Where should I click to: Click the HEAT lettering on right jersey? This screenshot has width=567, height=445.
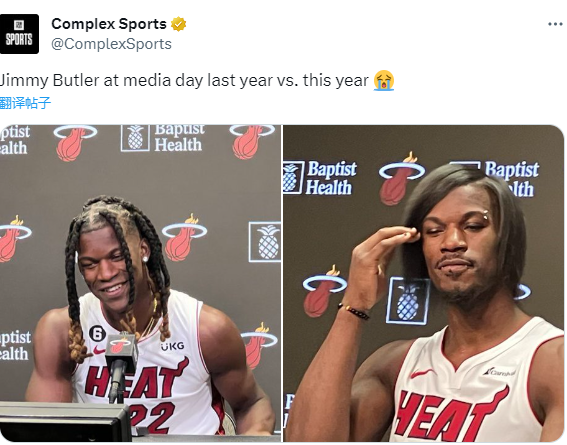451,413
